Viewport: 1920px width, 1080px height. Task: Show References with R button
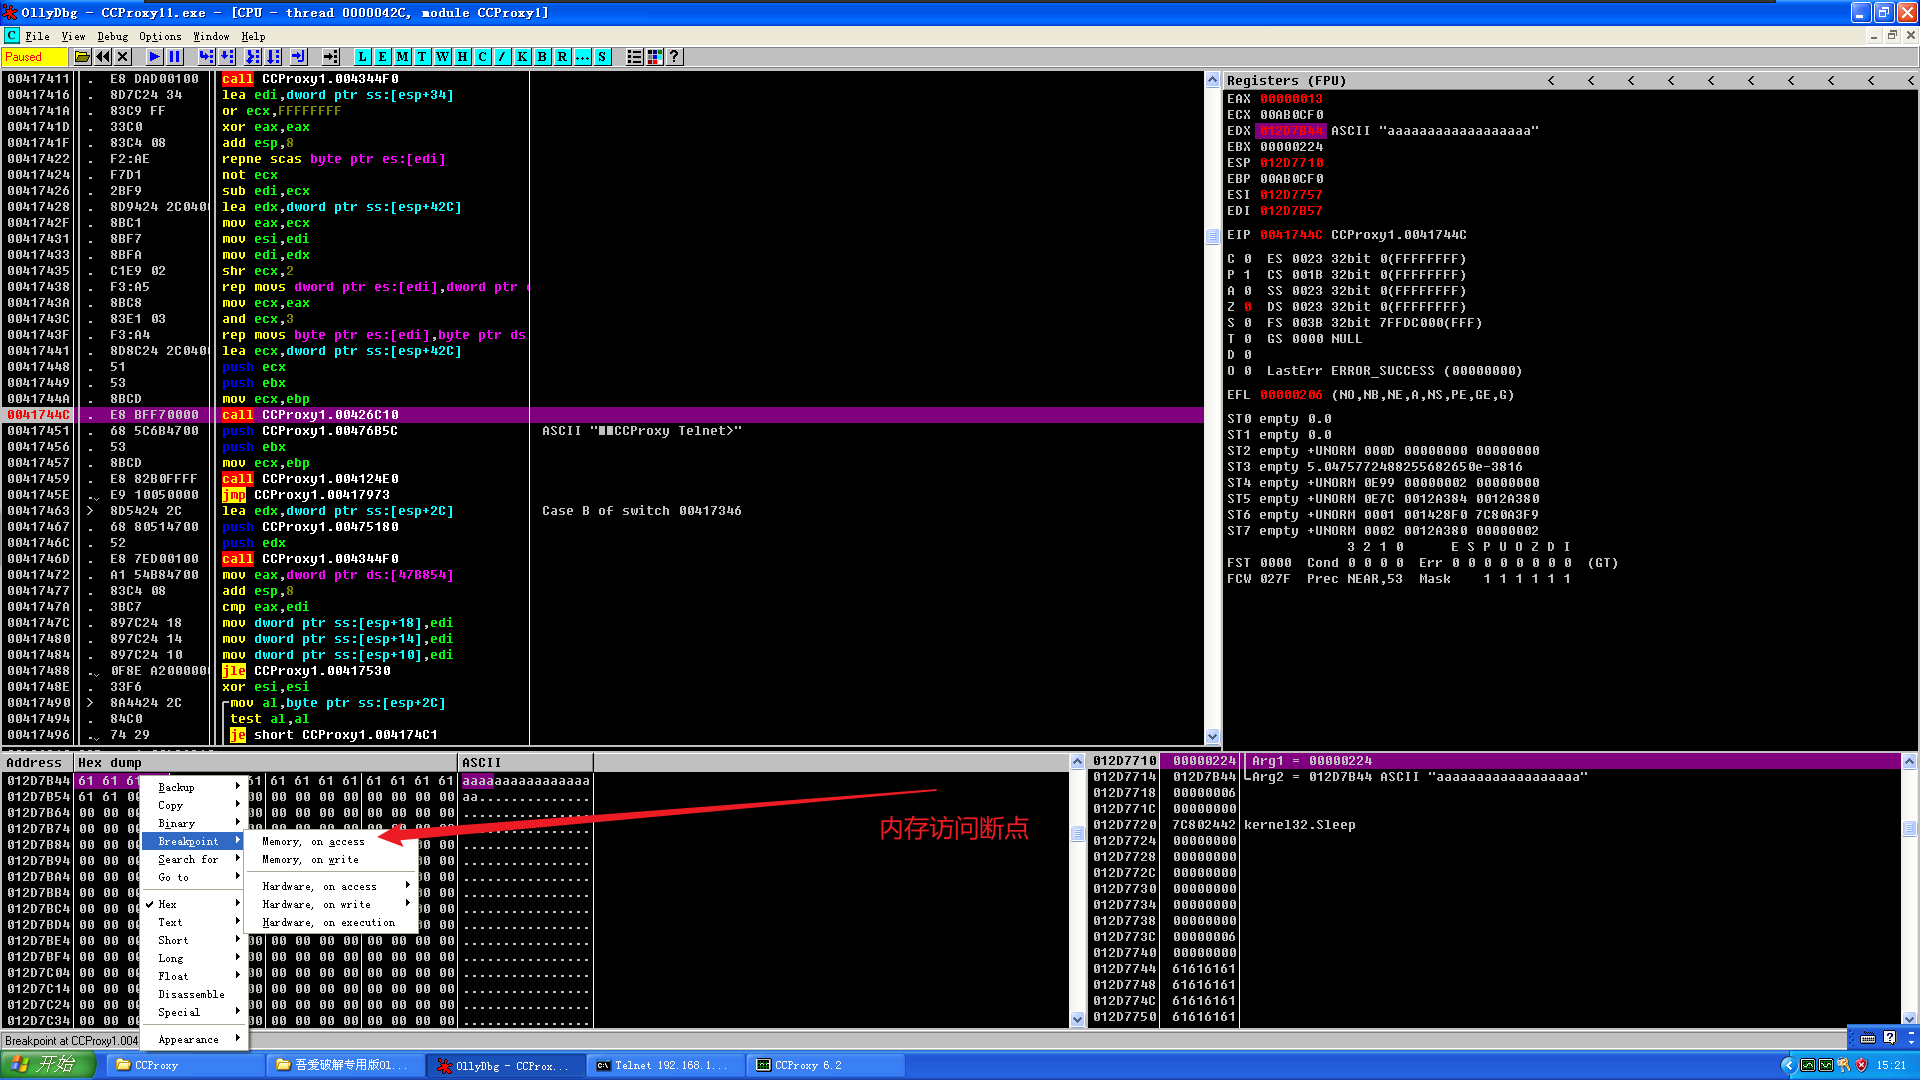(562, 57)
